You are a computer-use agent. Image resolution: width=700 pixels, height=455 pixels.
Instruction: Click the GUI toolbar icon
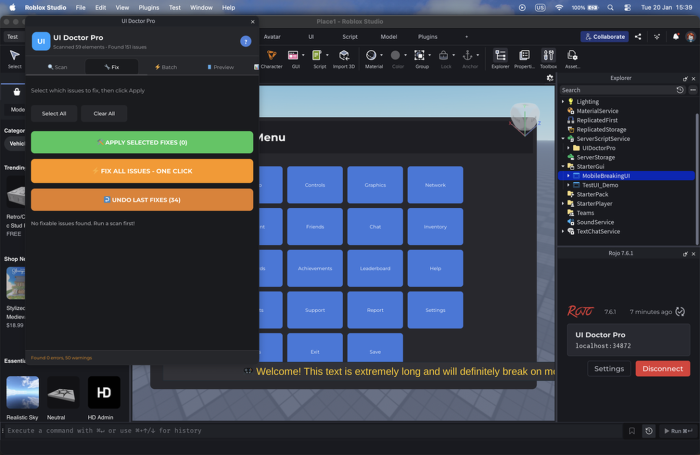tap(293, 55)
